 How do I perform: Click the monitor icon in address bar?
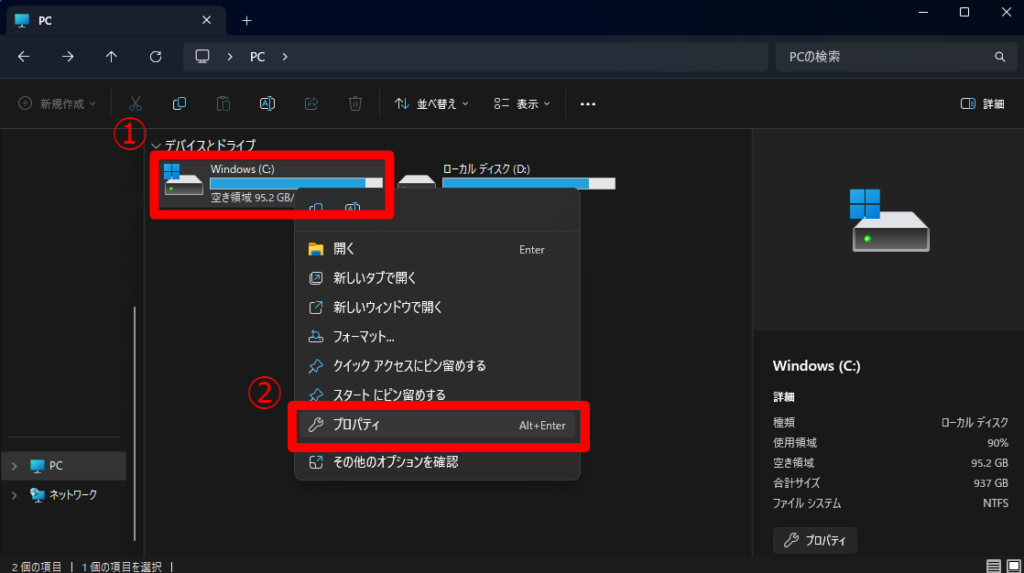[x=202, y=57]
